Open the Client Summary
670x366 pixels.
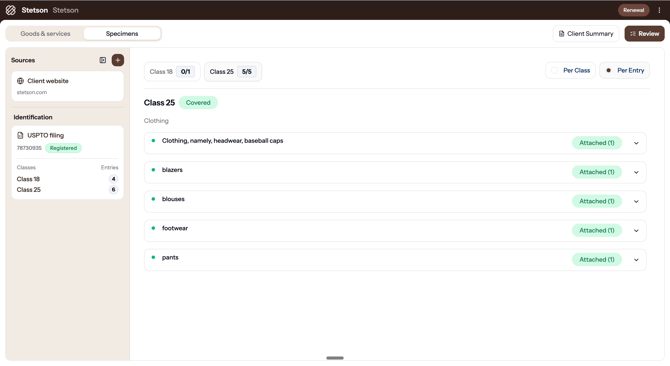point(586,33)
